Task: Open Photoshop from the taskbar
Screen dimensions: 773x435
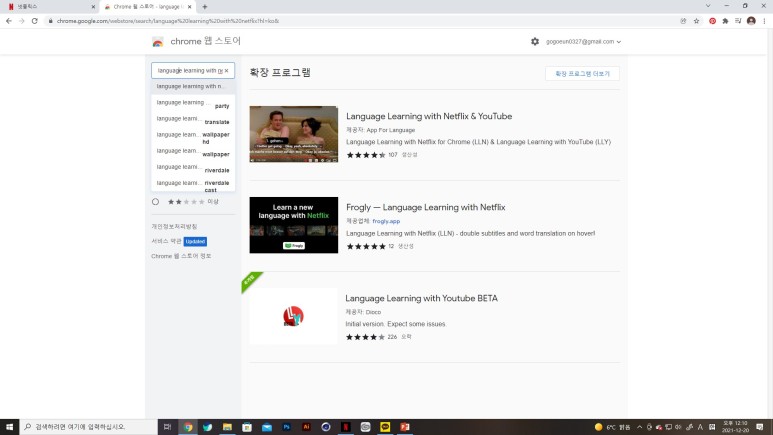Action: 286,427
